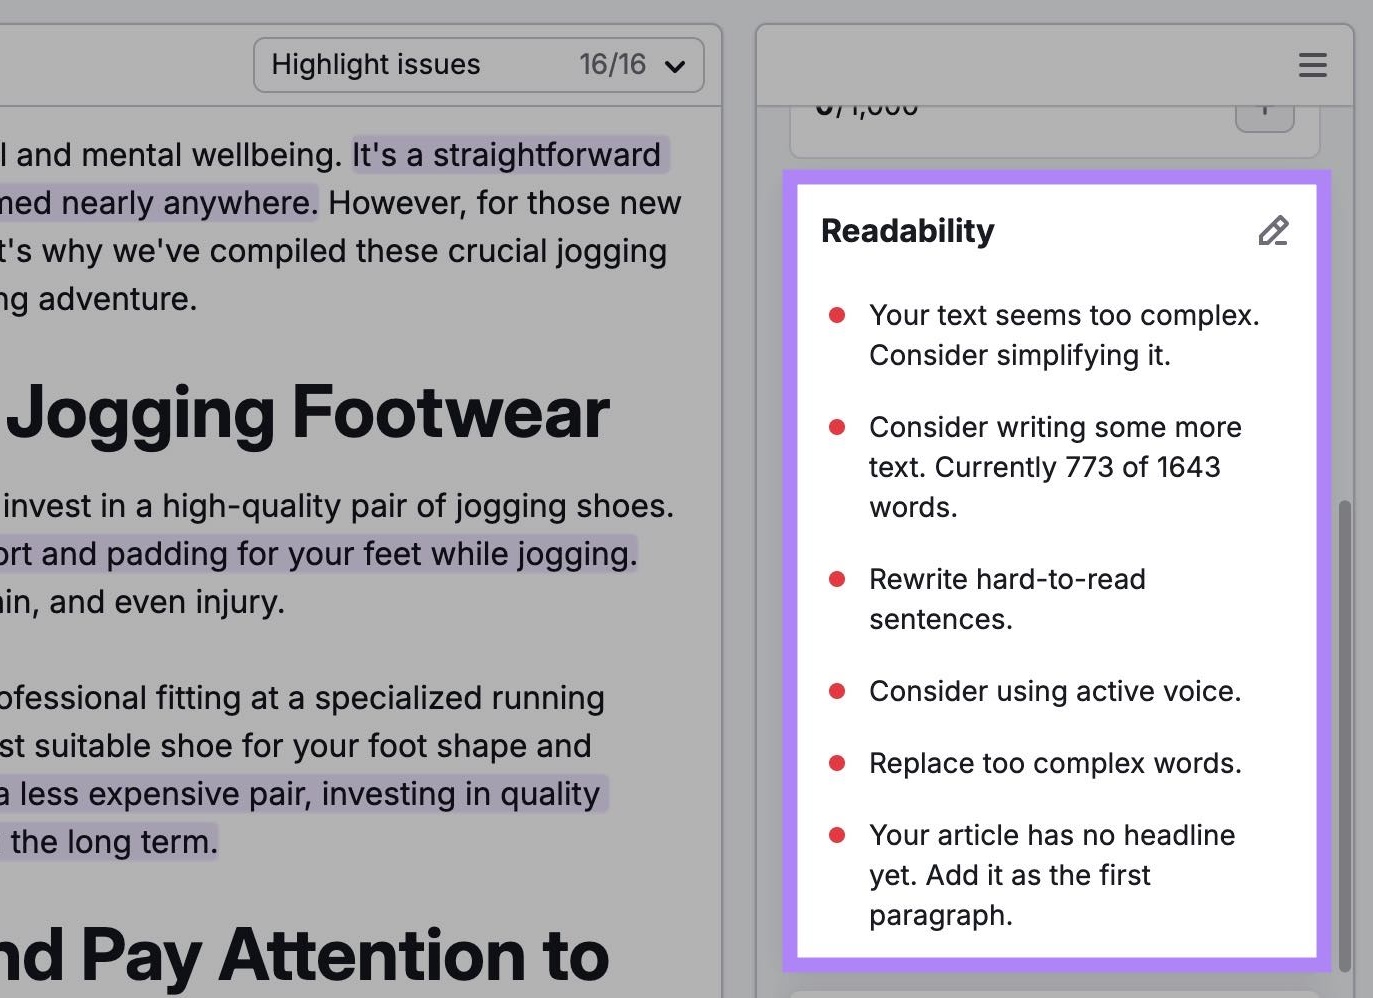Click red indicator for "Rewrite hard-to-read sentences"
The width and height of the screenshot is (1373, 998).
tap(837, 579)
